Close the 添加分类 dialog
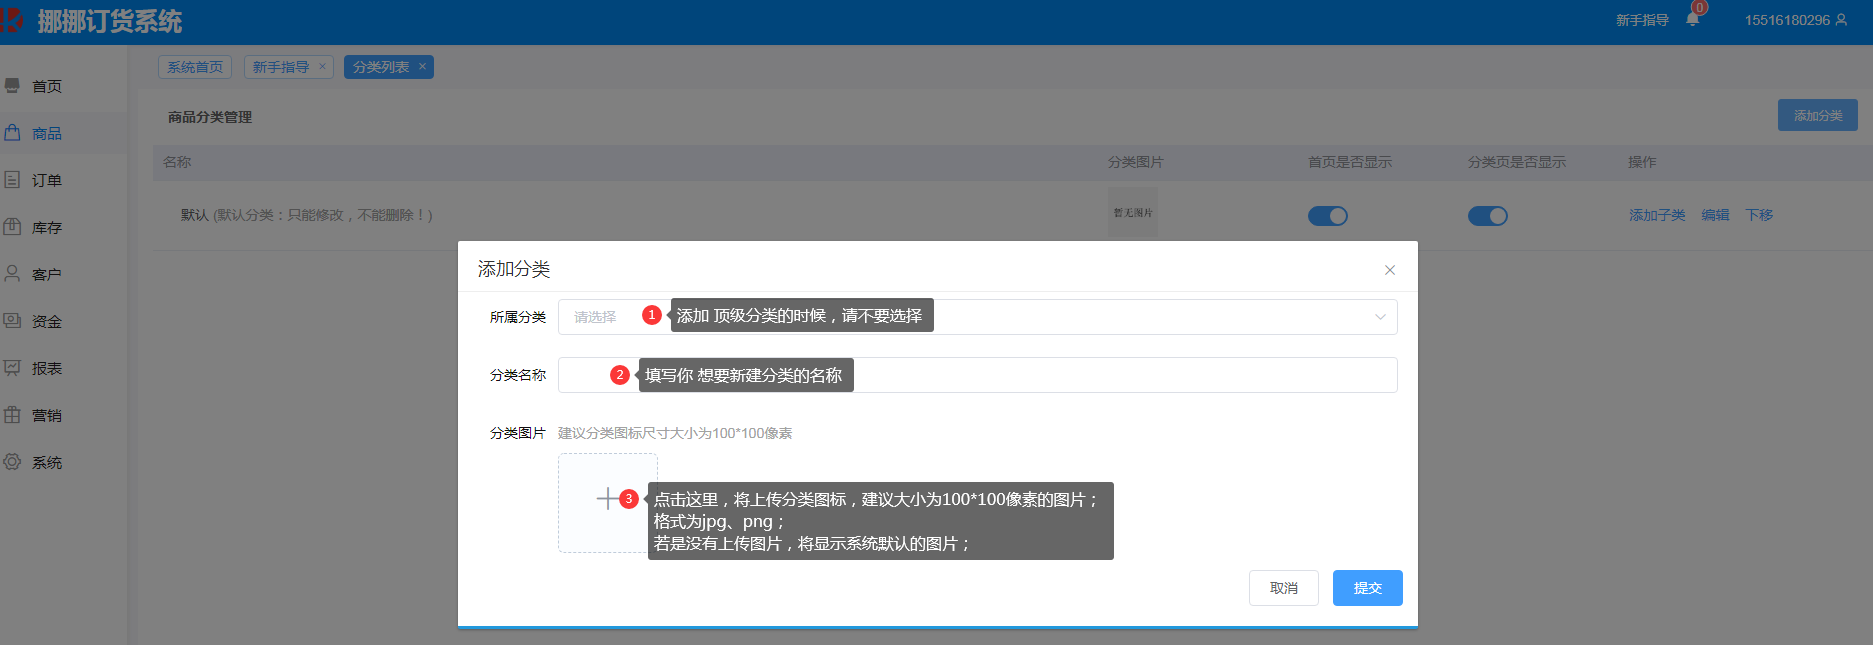 pos(1389,270)
